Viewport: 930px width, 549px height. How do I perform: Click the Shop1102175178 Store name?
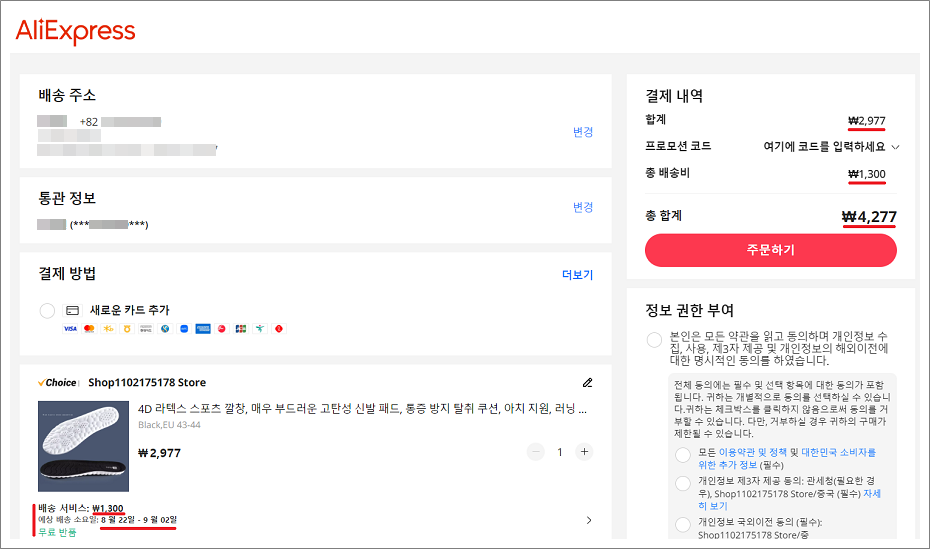(x=147, y=382)
